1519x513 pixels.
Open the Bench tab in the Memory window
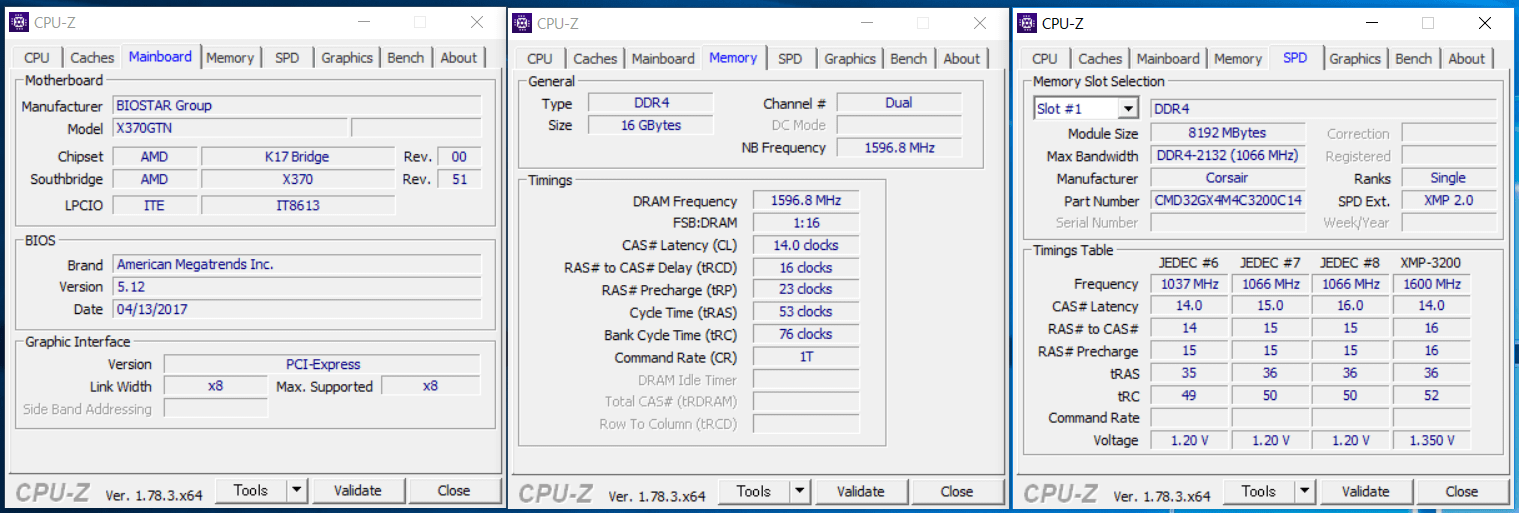click(908, 59)
